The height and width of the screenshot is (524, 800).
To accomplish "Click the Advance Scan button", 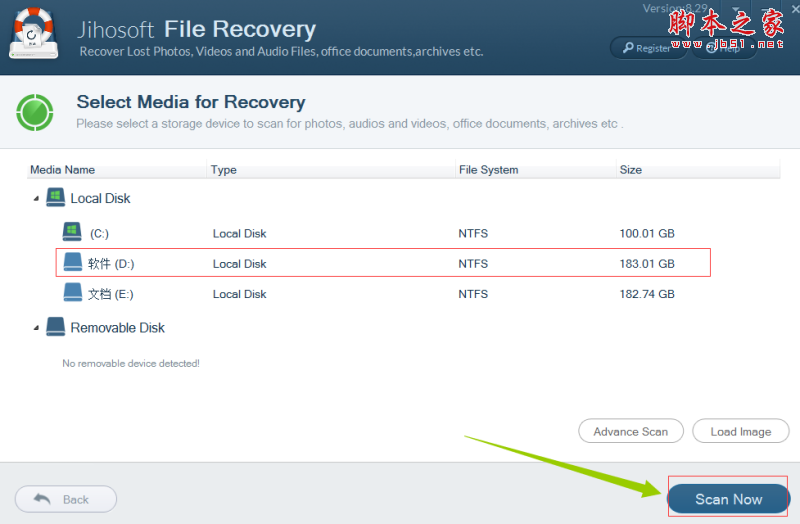I will click(x=631, y=432).
